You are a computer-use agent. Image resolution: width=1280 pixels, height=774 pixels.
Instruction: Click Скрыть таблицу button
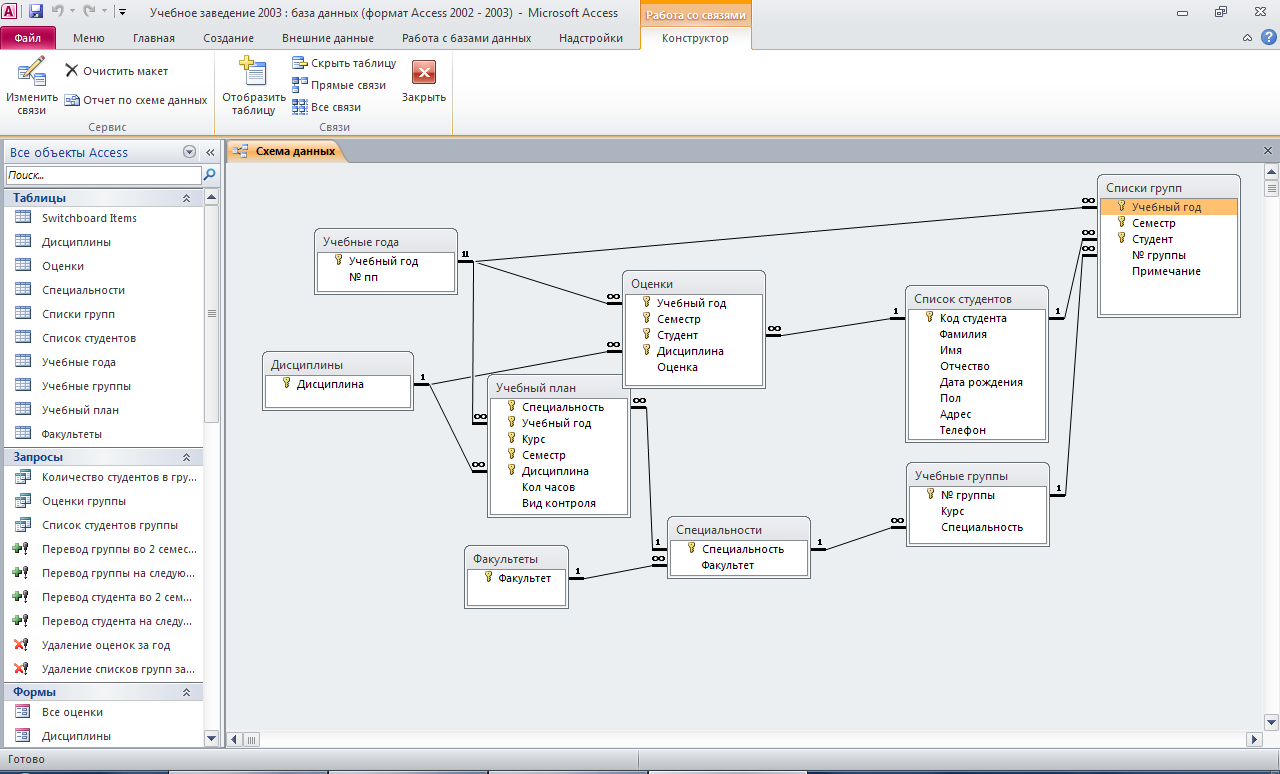coord(344,63)
